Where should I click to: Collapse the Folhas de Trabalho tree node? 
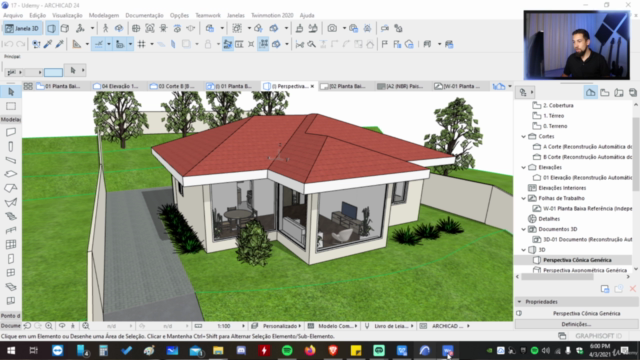[x=523, y=198]
